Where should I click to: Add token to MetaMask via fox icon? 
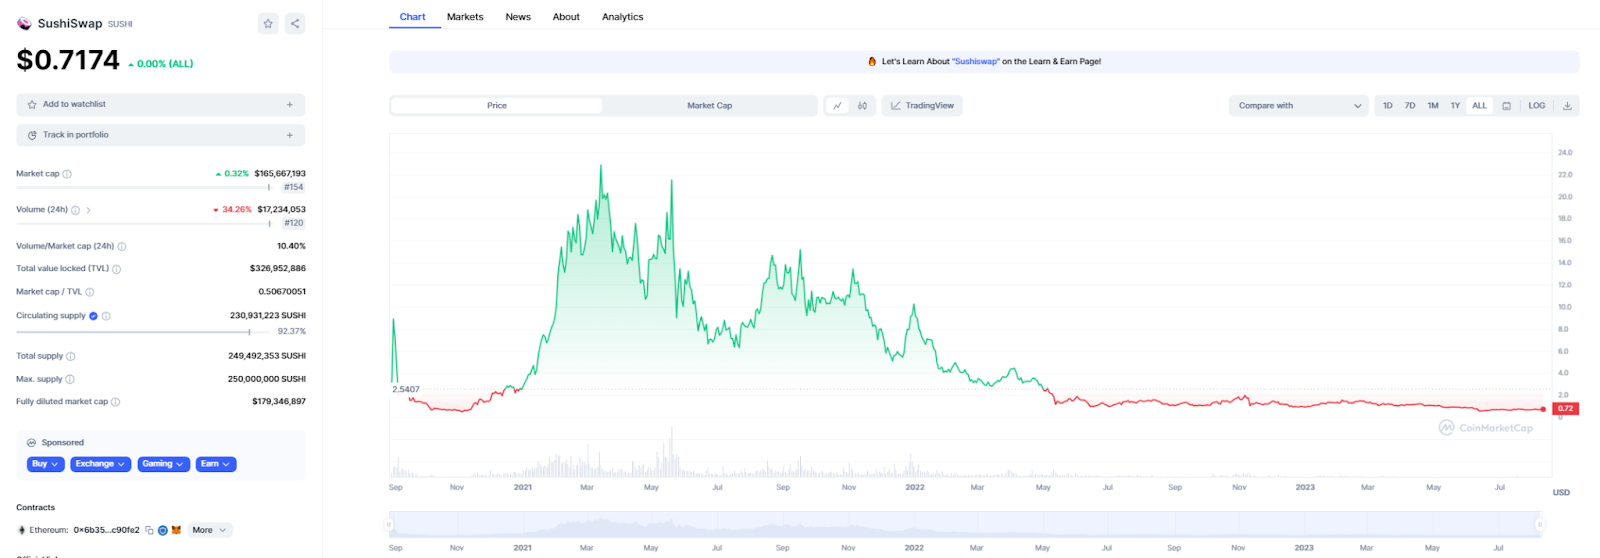(176, 530)
